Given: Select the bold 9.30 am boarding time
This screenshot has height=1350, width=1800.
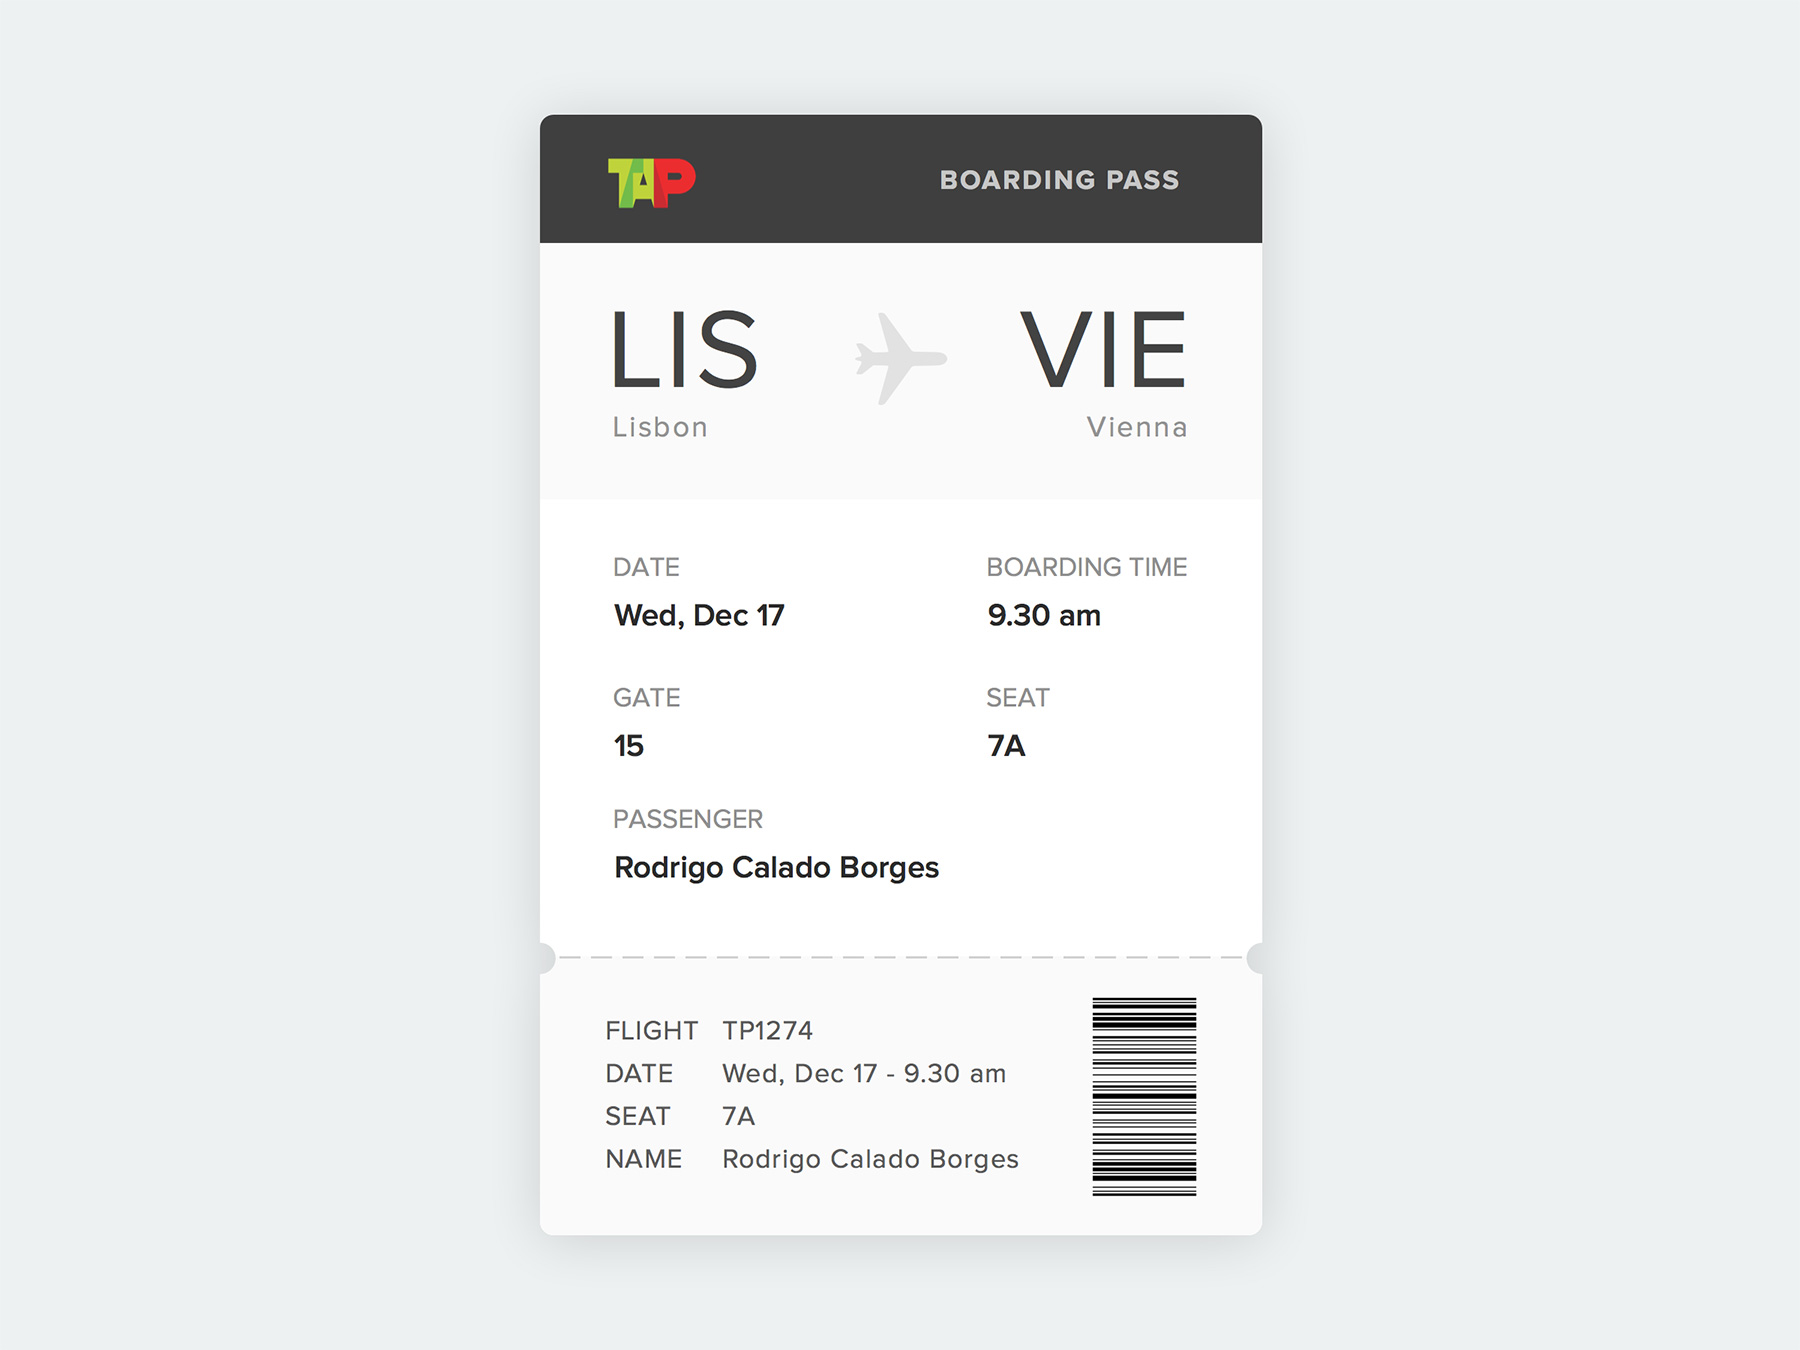Looking at the screenshot, I should point(1043,615).
